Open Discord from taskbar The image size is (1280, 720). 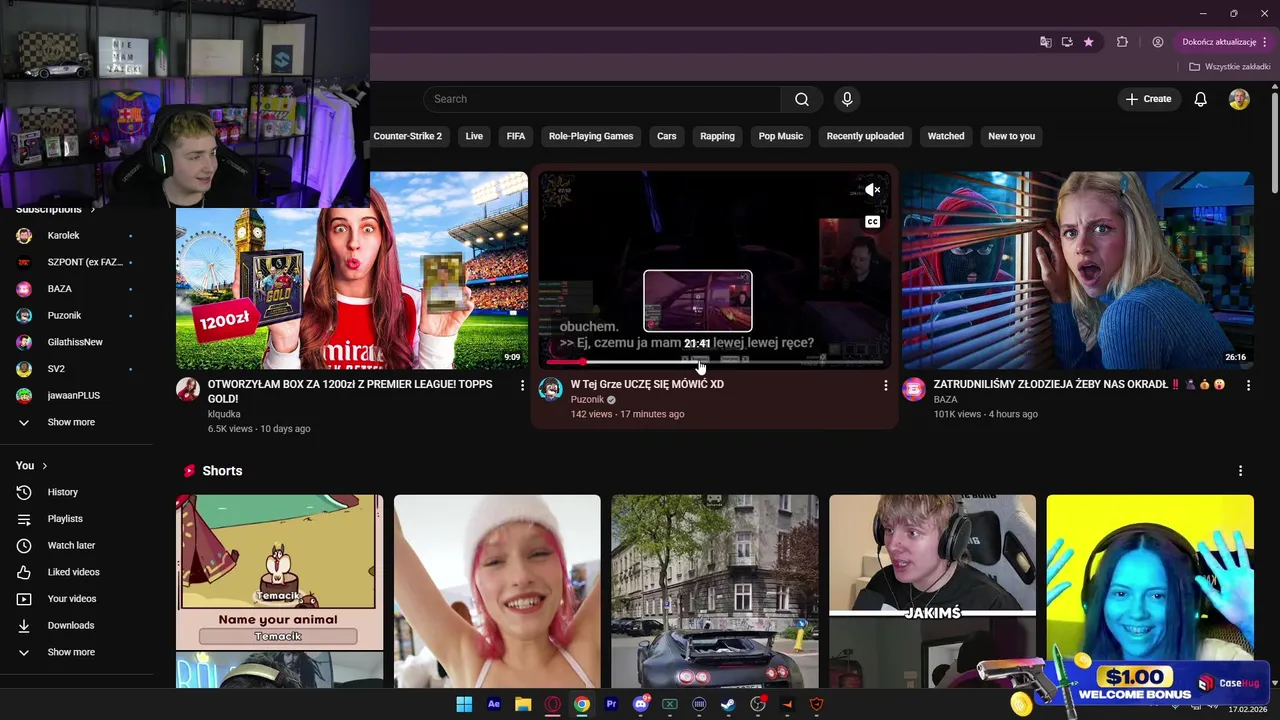click(641, 704)
